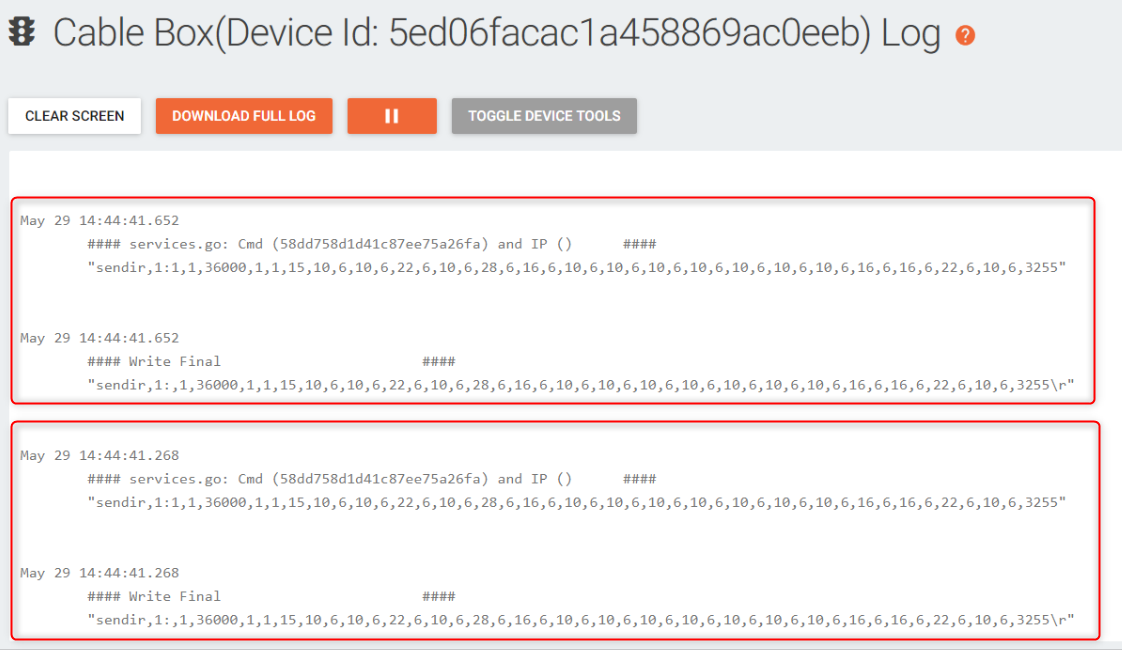The image size is (1122, 650).
Task: Select the first 14:44:41.268 timestamp
Action: (x=100, y=456)
